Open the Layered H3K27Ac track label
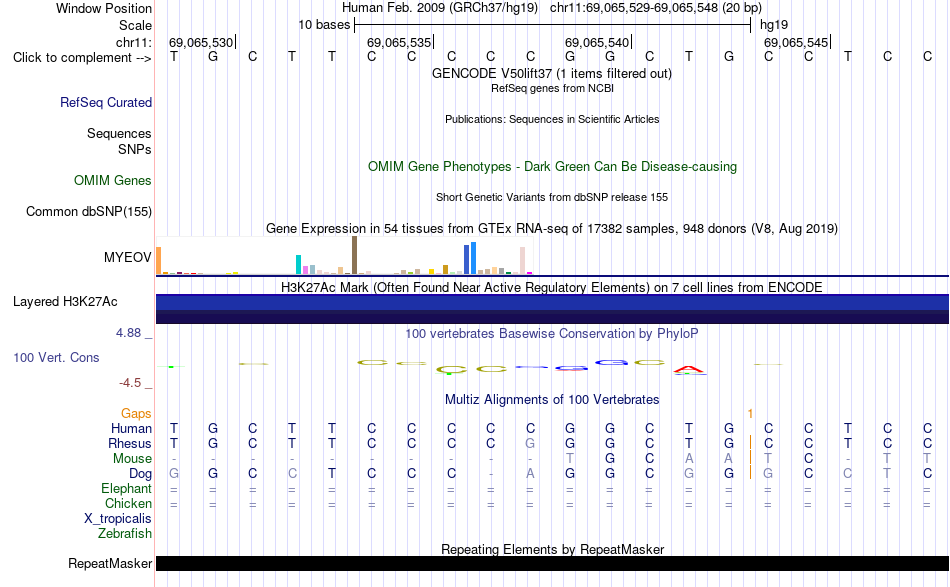Viewport: 950px width, 587px height. [x=65, y=302]
